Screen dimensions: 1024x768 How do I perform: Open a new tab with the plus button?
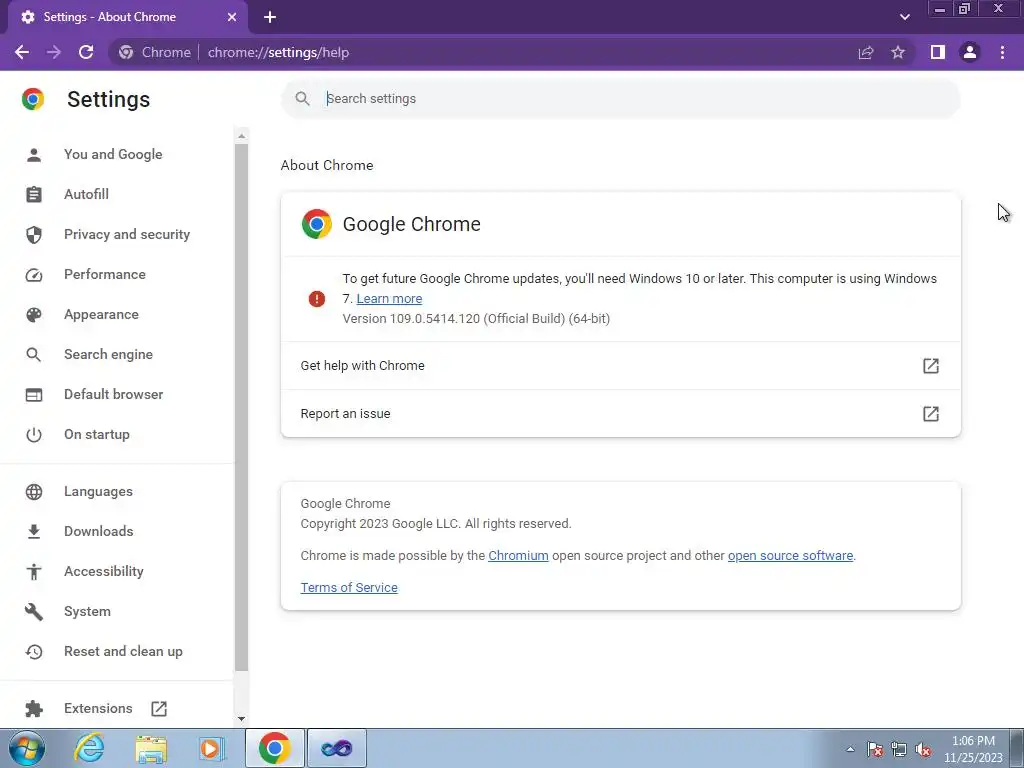tap(270, 17)
